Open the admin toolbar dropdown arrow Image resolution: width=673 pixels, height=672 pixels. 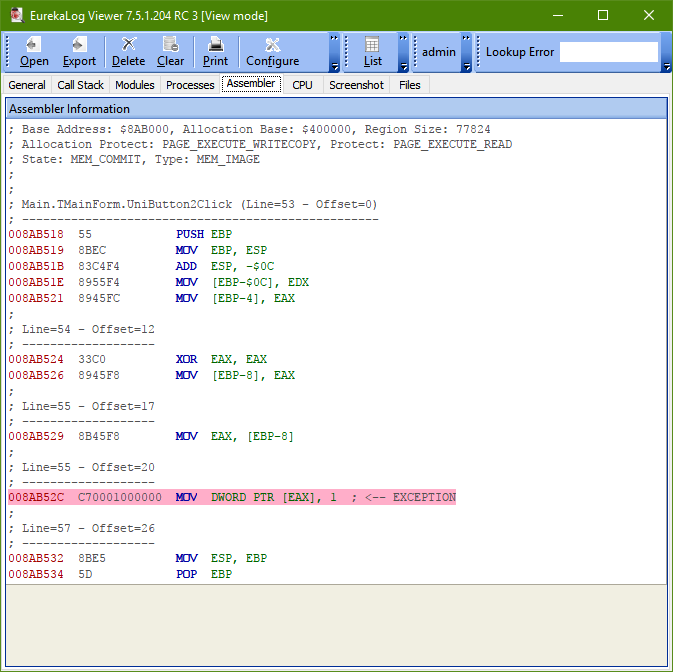click(x=467, y=67)
